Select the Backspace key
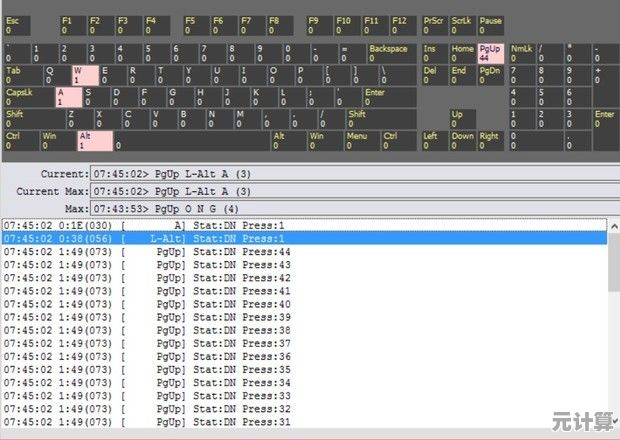Viewport: 620px width, 440px height. [391, 52]
